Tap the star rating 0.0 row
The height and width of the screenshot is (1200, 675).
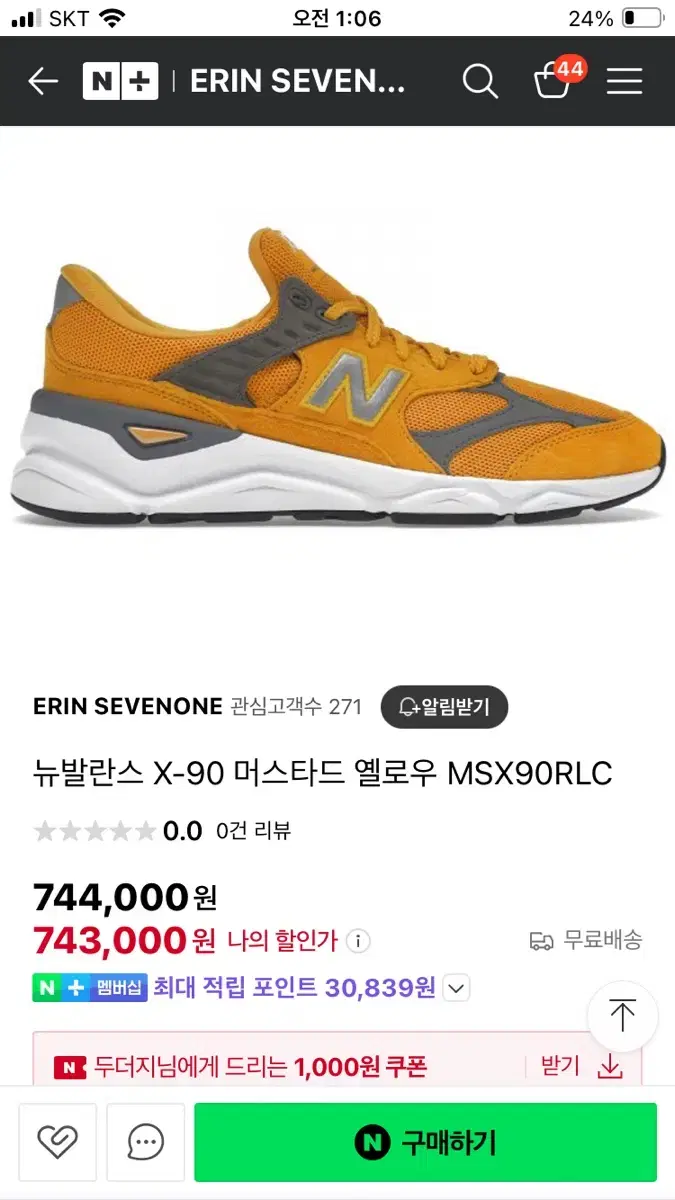[x=118, y=831]
